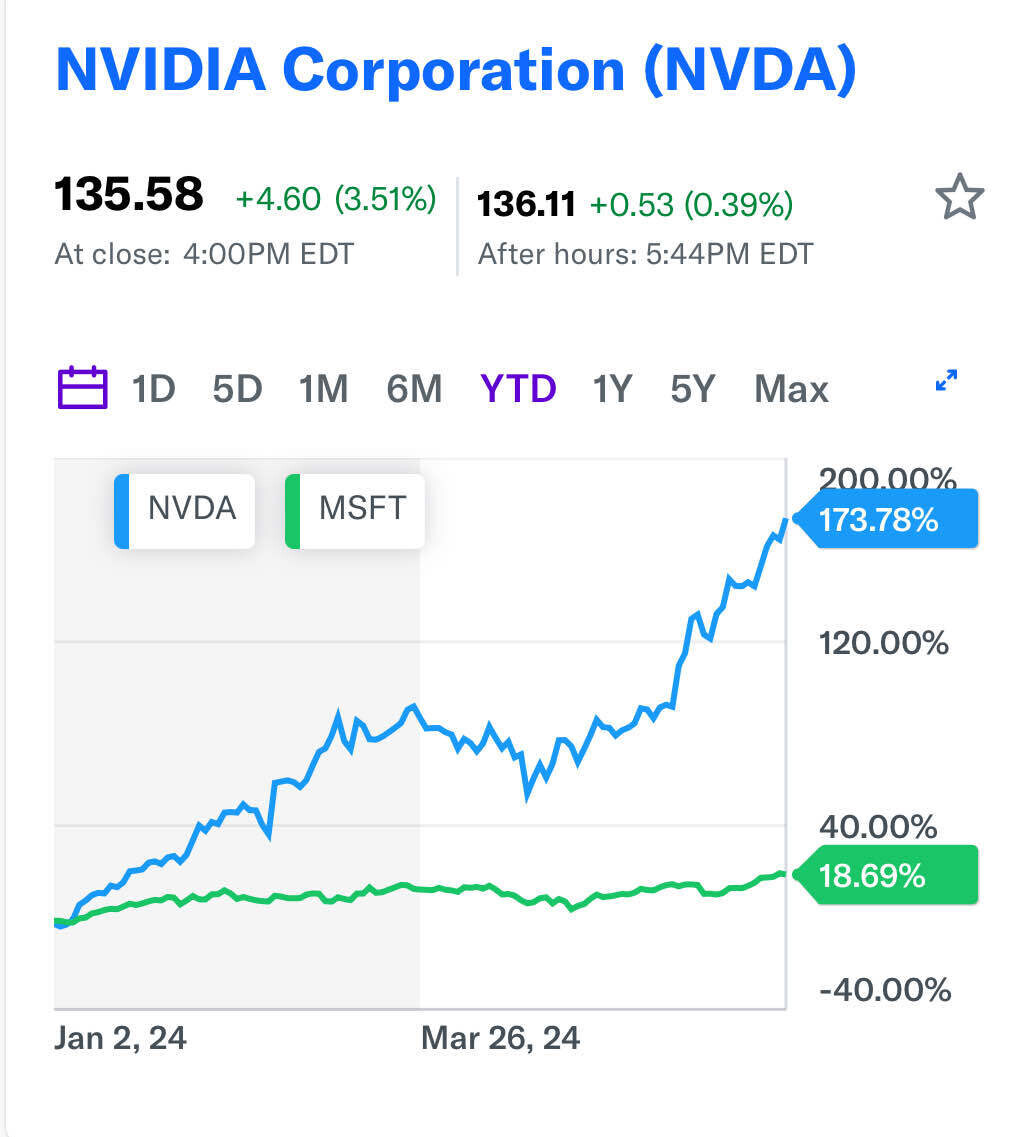
Task: Switch chart to 6M range
Action: click(x=414, y=388)
